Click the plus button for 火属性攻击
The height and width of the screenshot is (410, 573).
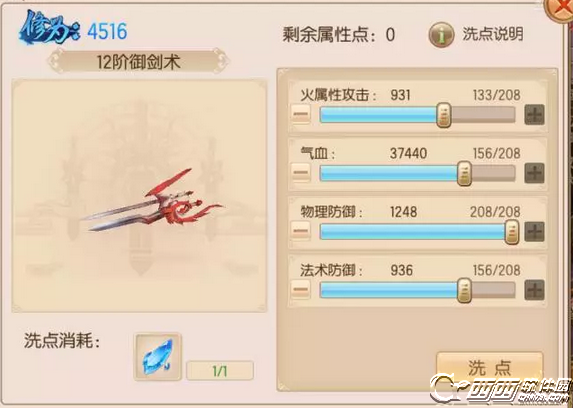click(534, 114)
